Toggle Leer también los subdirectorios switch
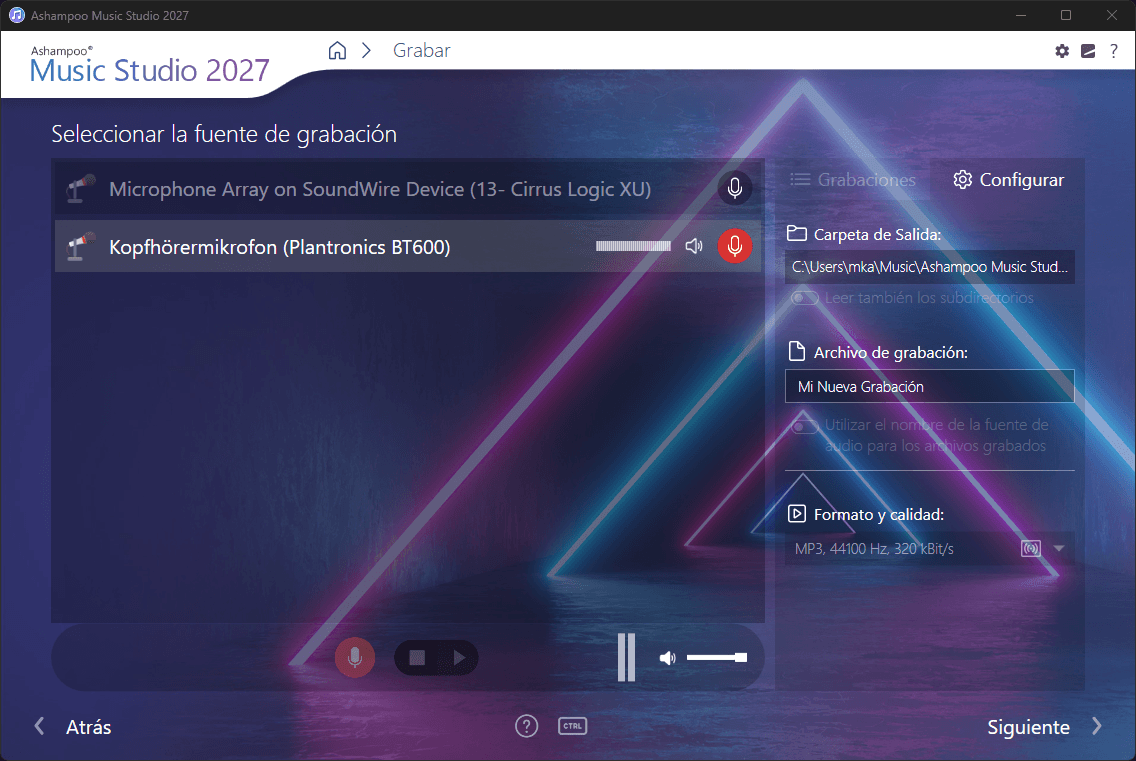This screenshot has width=1136, height=761. (804, 298)
